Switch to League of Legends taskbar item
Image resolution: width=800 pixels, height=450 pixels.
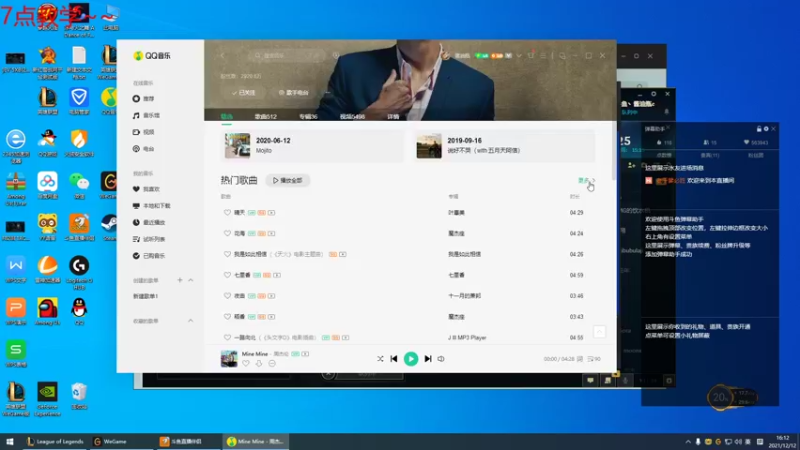point(55,441)
